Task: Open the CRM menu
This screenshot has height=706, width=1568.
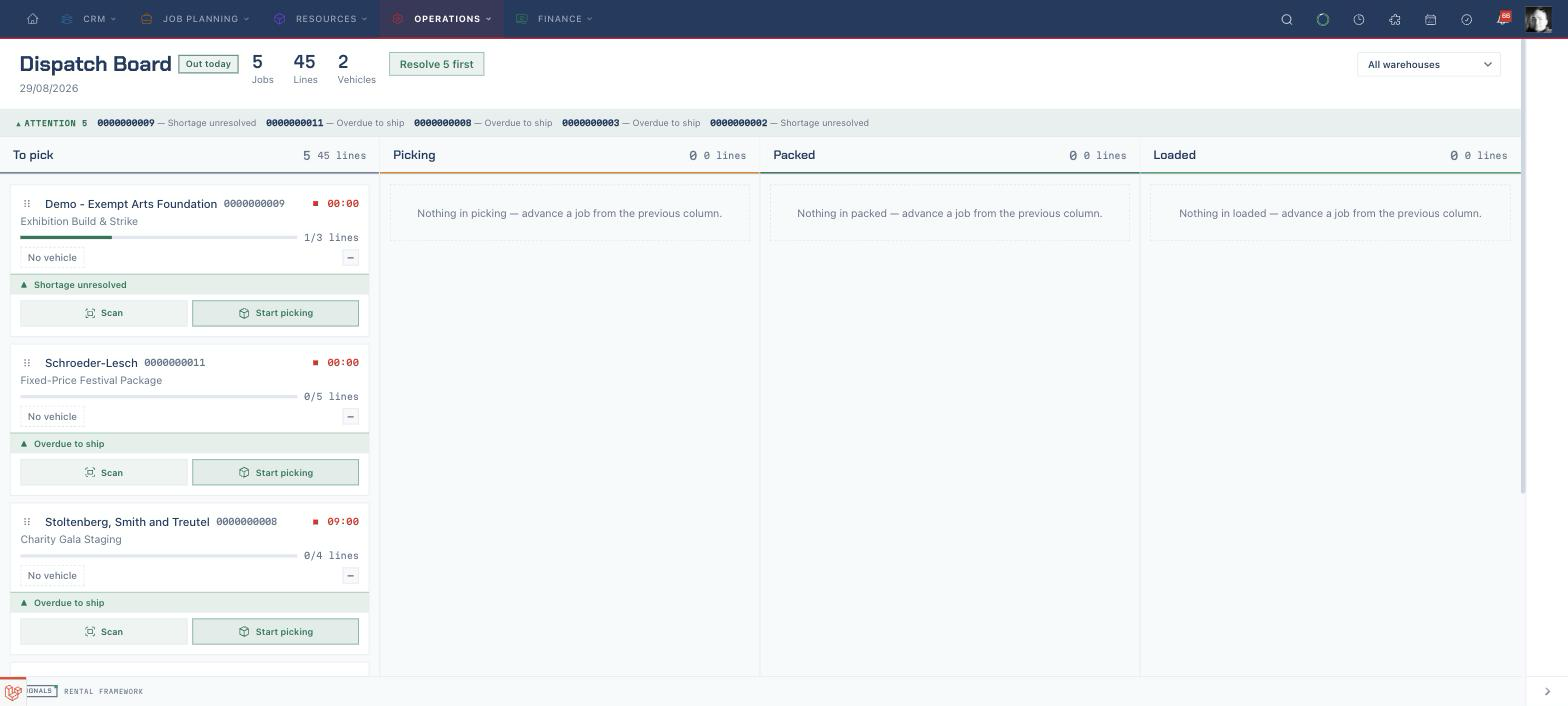Action: 88,19
